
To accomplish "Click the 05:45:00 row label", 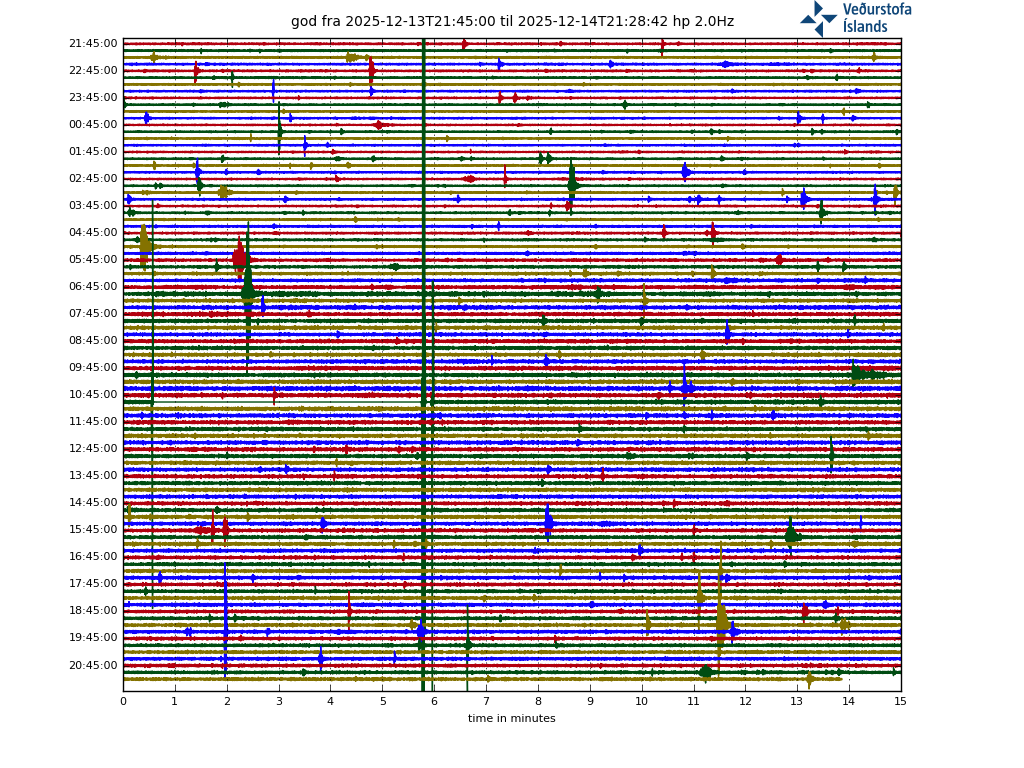I will pos(93,260).
